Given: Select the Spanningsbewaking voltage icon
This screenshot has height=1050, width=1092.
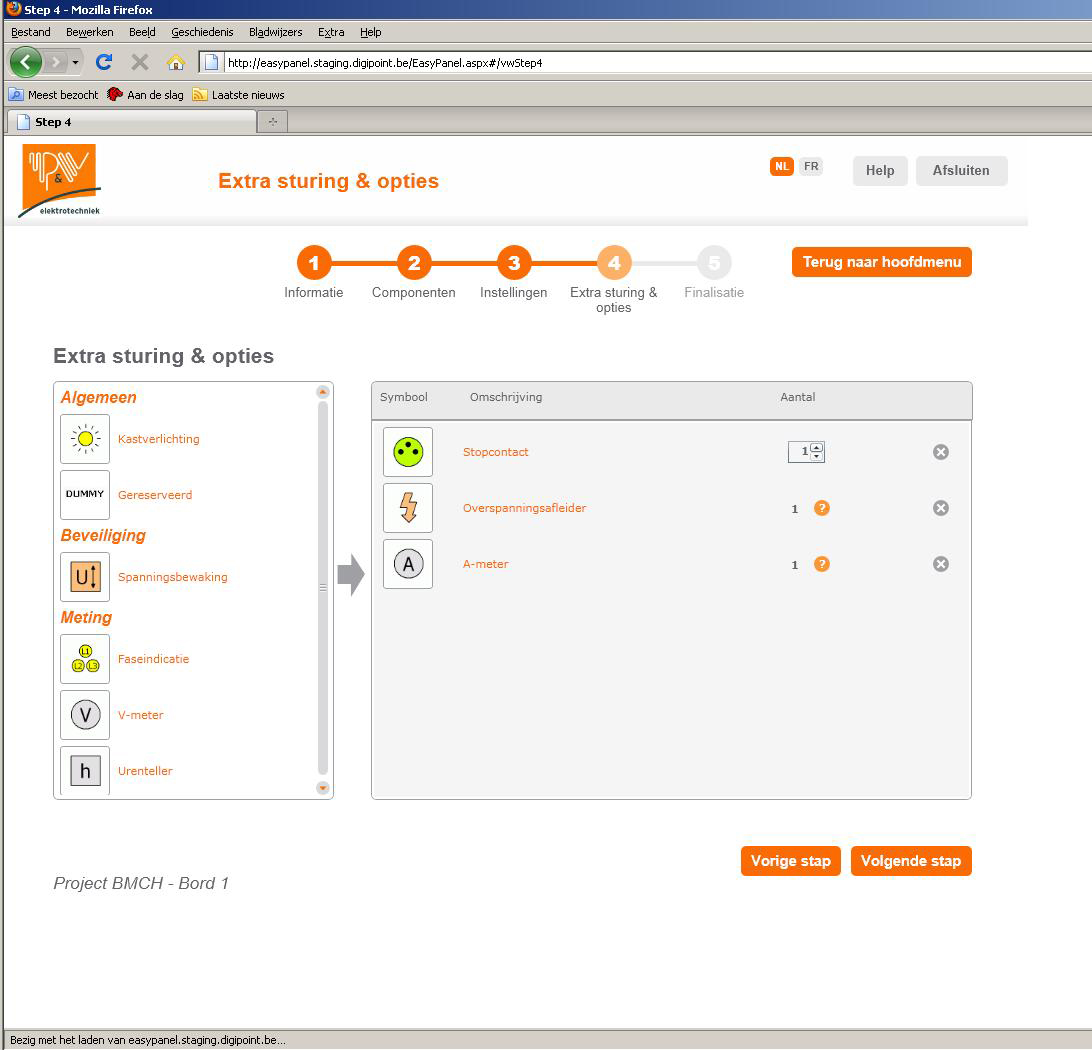Looking at the screenshot, I should [x=85, y=577].
